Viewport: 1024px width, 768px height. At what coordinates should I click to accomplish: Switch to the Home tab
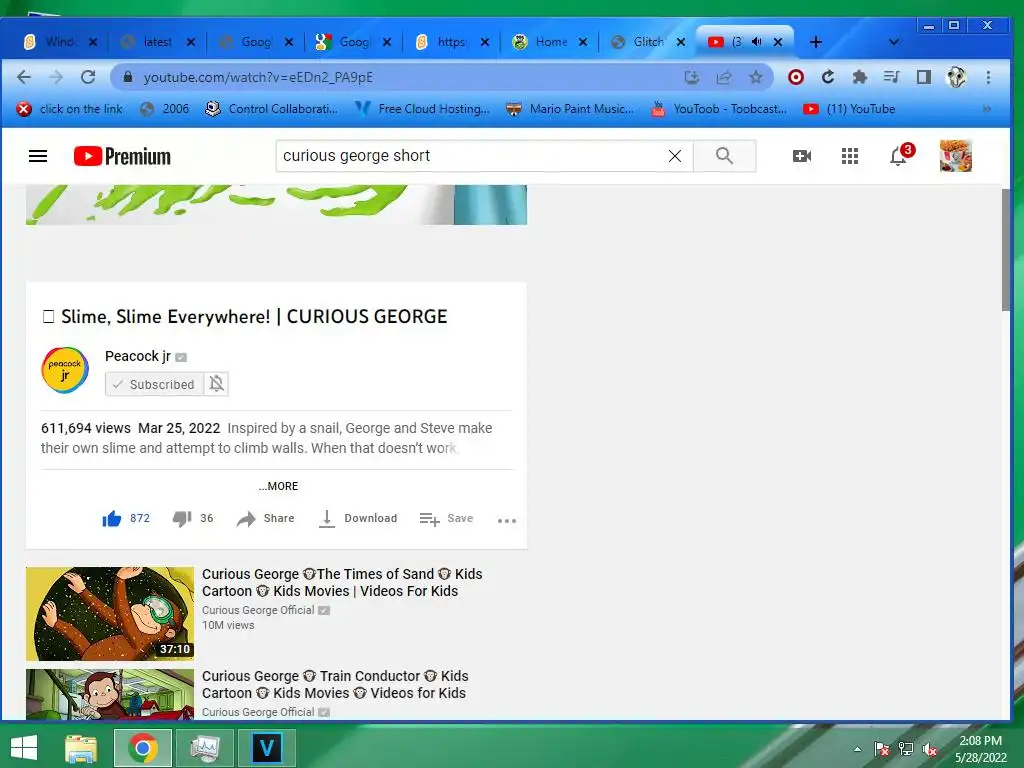[x=551, y=42]
